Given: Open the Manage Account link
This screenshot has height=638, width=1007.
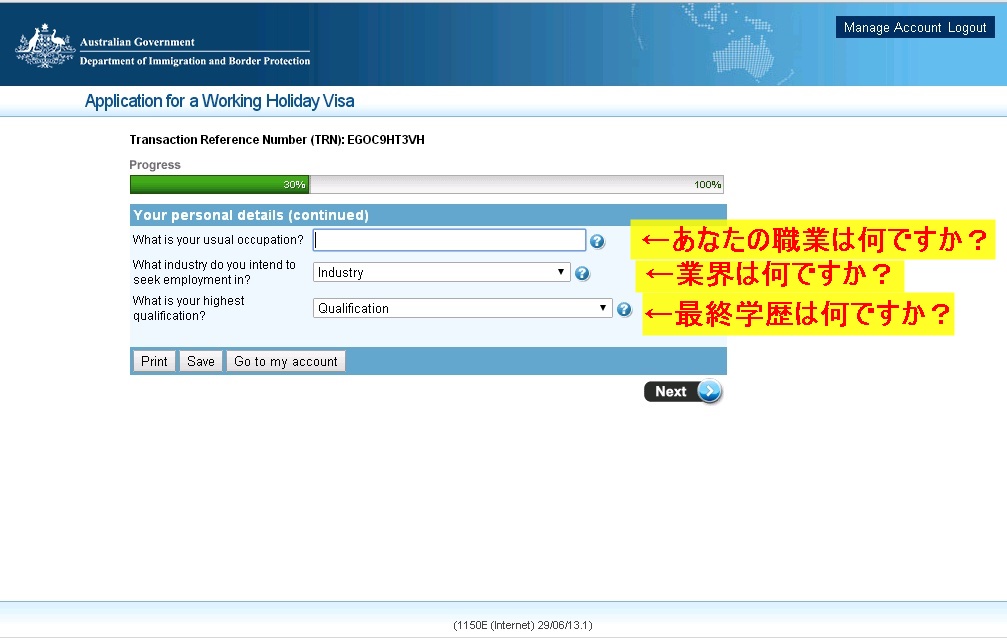Looking at the screenshot, I should pos(892,28).
